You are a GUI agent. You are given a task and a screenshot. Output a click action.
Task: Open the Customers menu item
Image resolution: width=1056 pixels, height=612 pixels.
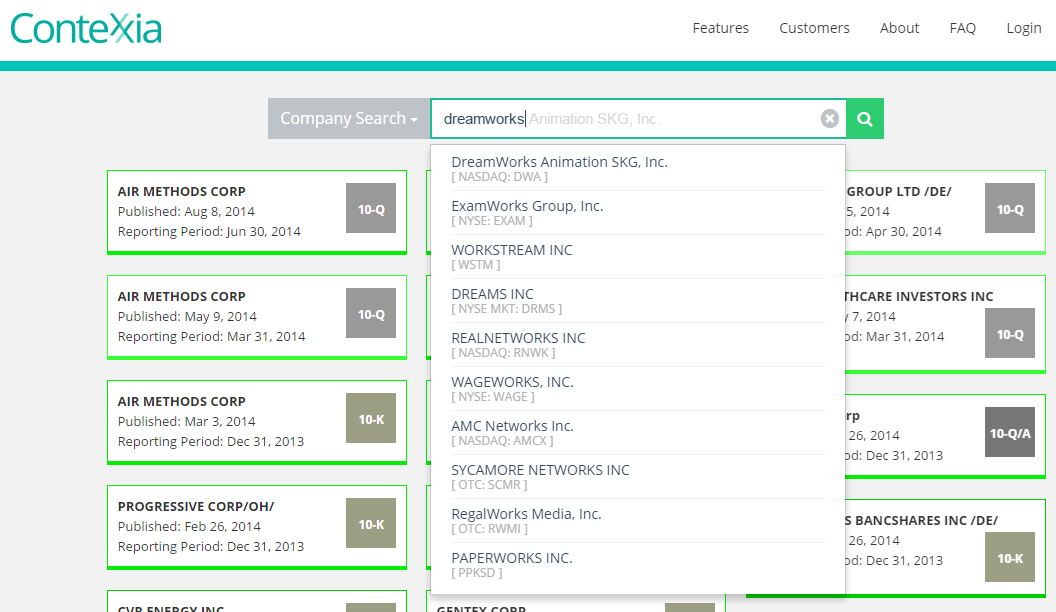pos(814,28)
